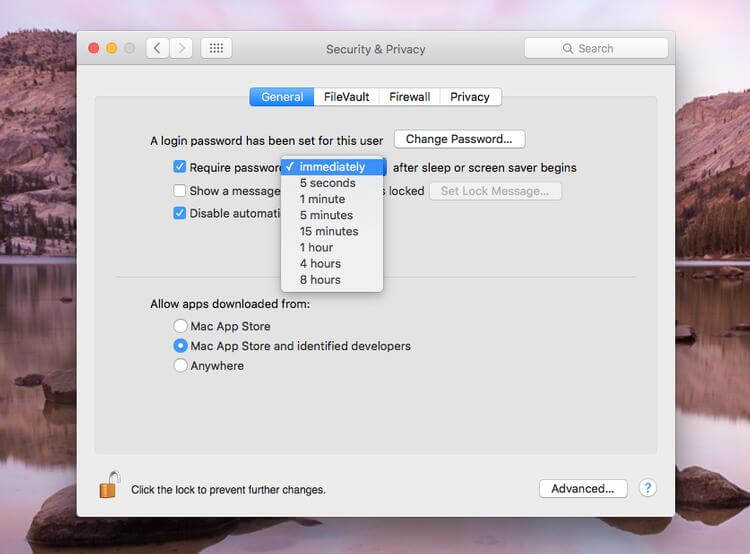Uncheck Disable automatic login checkbox
The image size is (750, 554).
179,213
